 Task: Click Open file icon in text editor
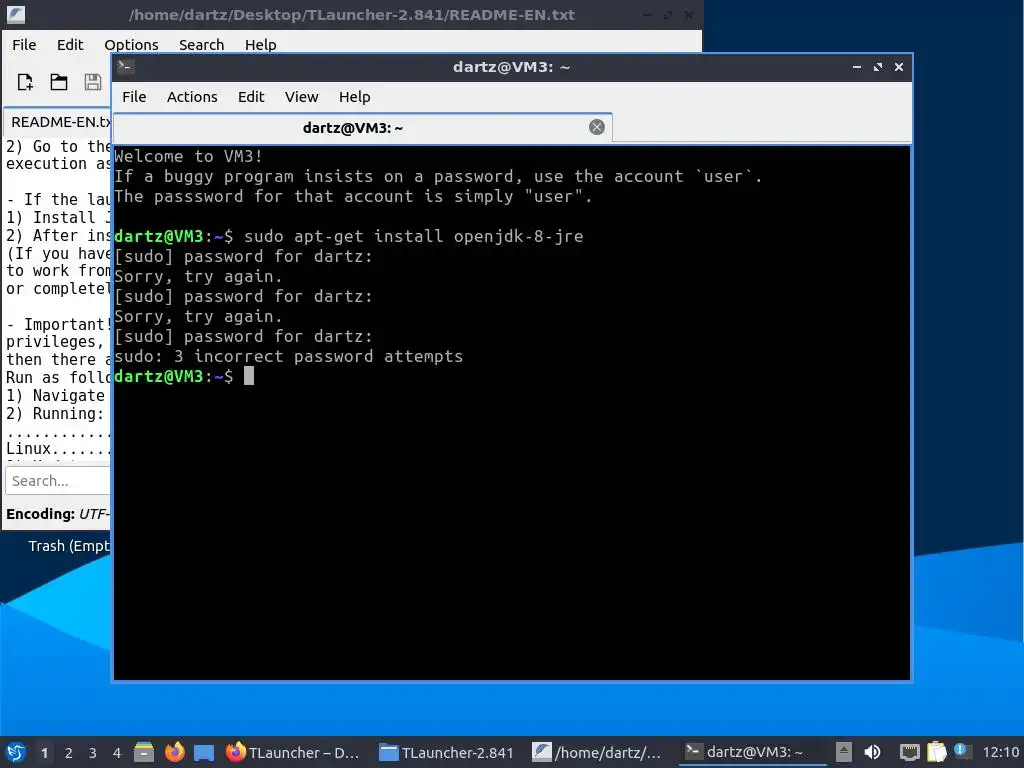coord(59,82)
